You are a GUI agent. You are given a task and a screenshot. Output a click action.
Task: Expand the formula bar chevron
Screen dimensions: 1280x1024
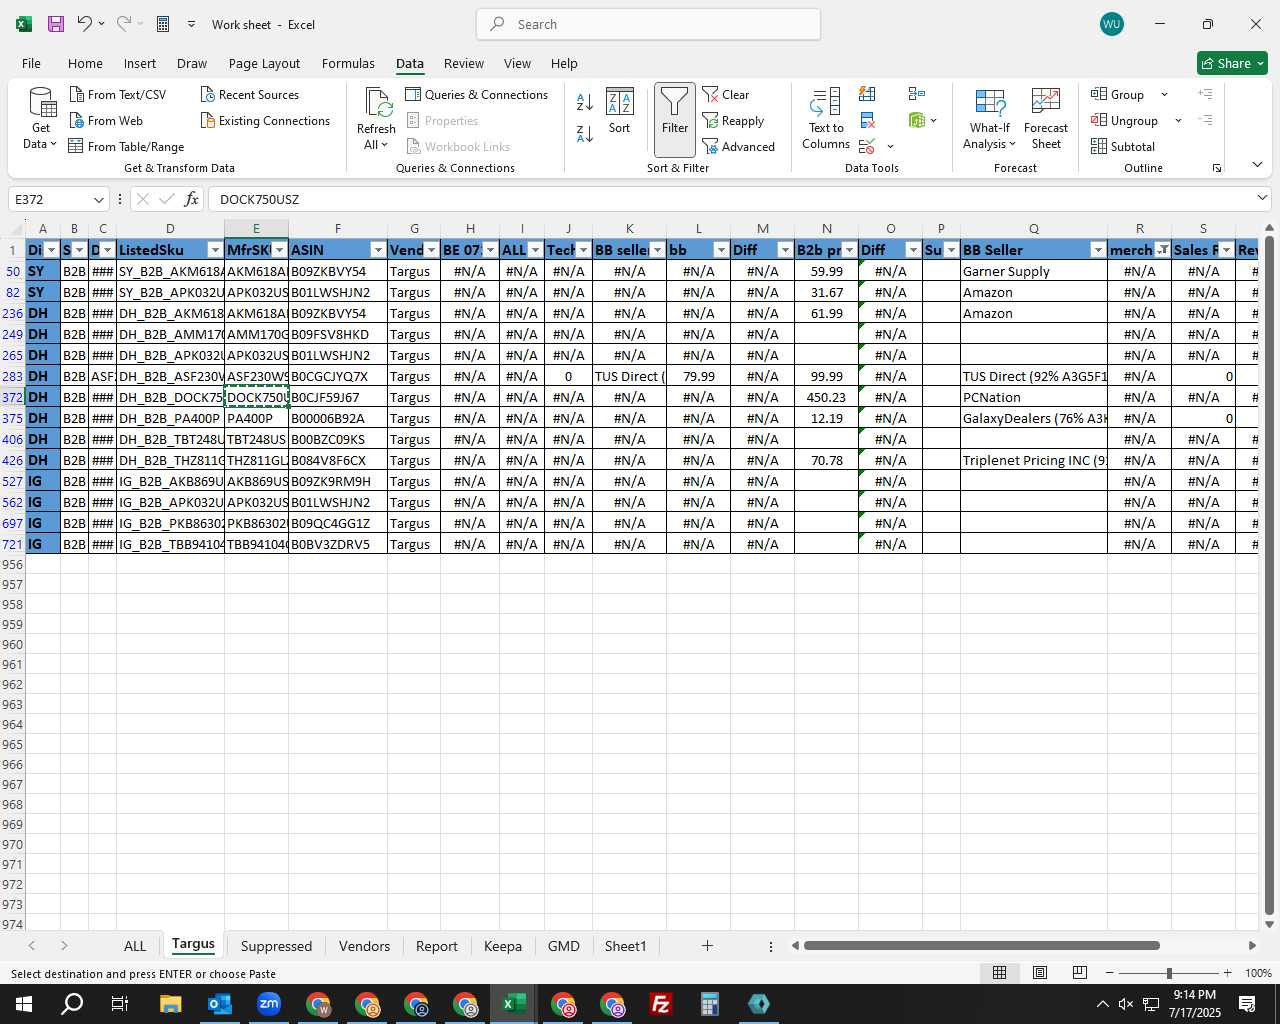pyautogui.click(x=1262, y=199)
